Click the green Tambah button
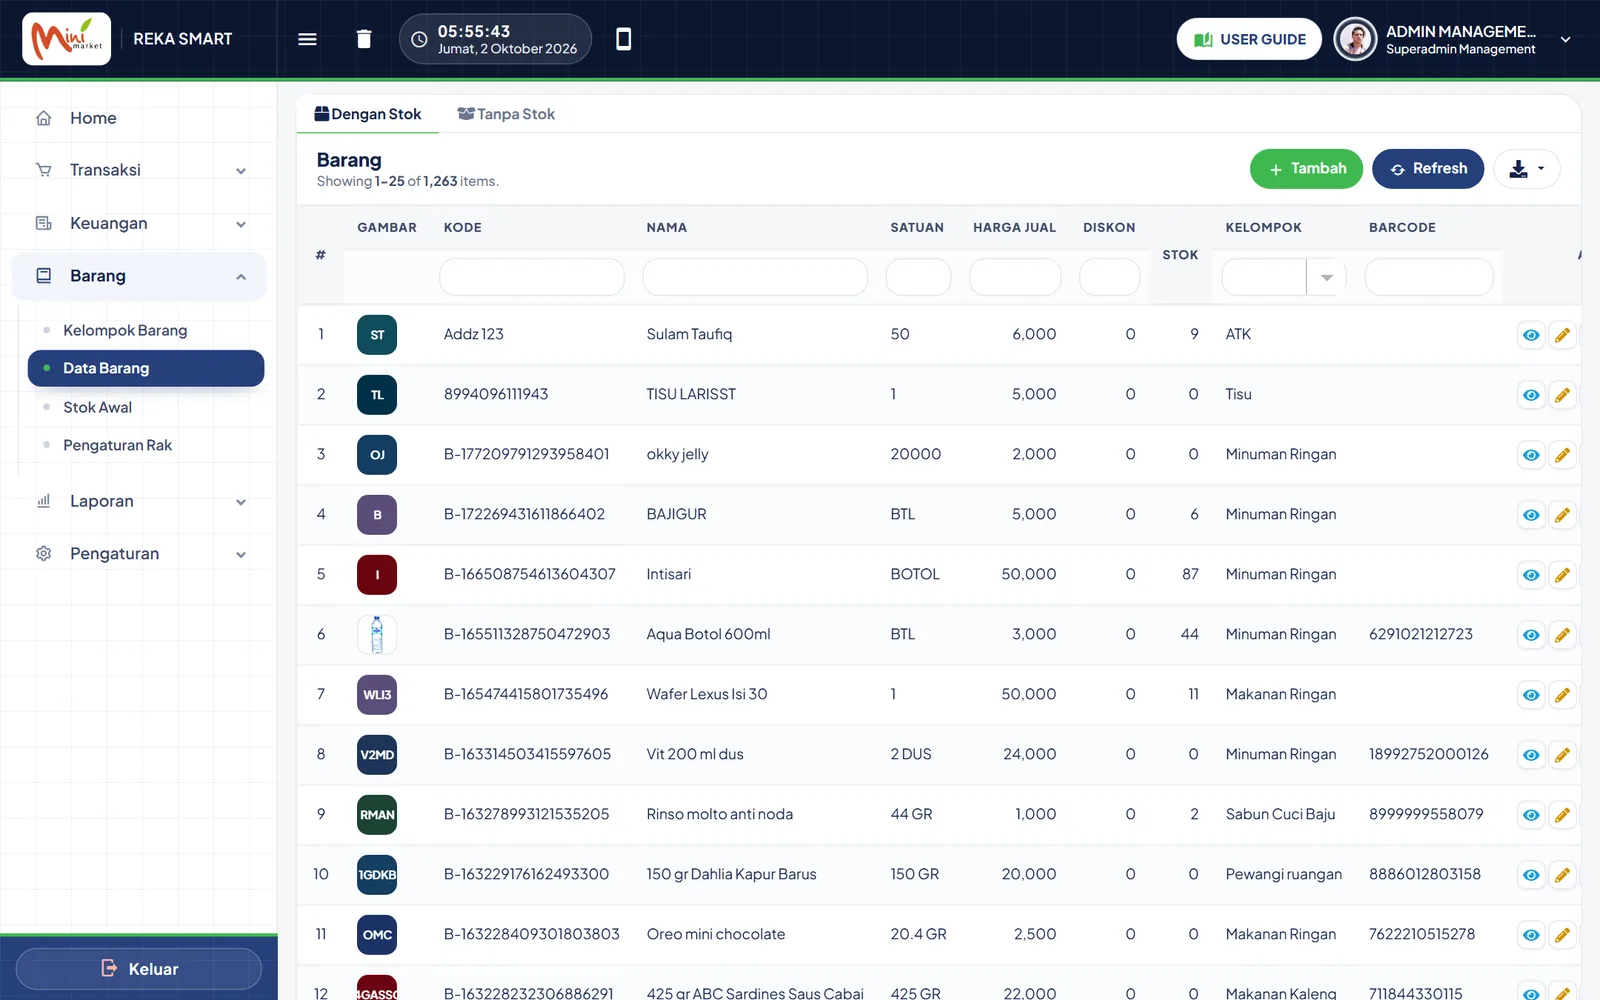This screenshot has width=1600, height=1000. click(x=1306, y=169)
